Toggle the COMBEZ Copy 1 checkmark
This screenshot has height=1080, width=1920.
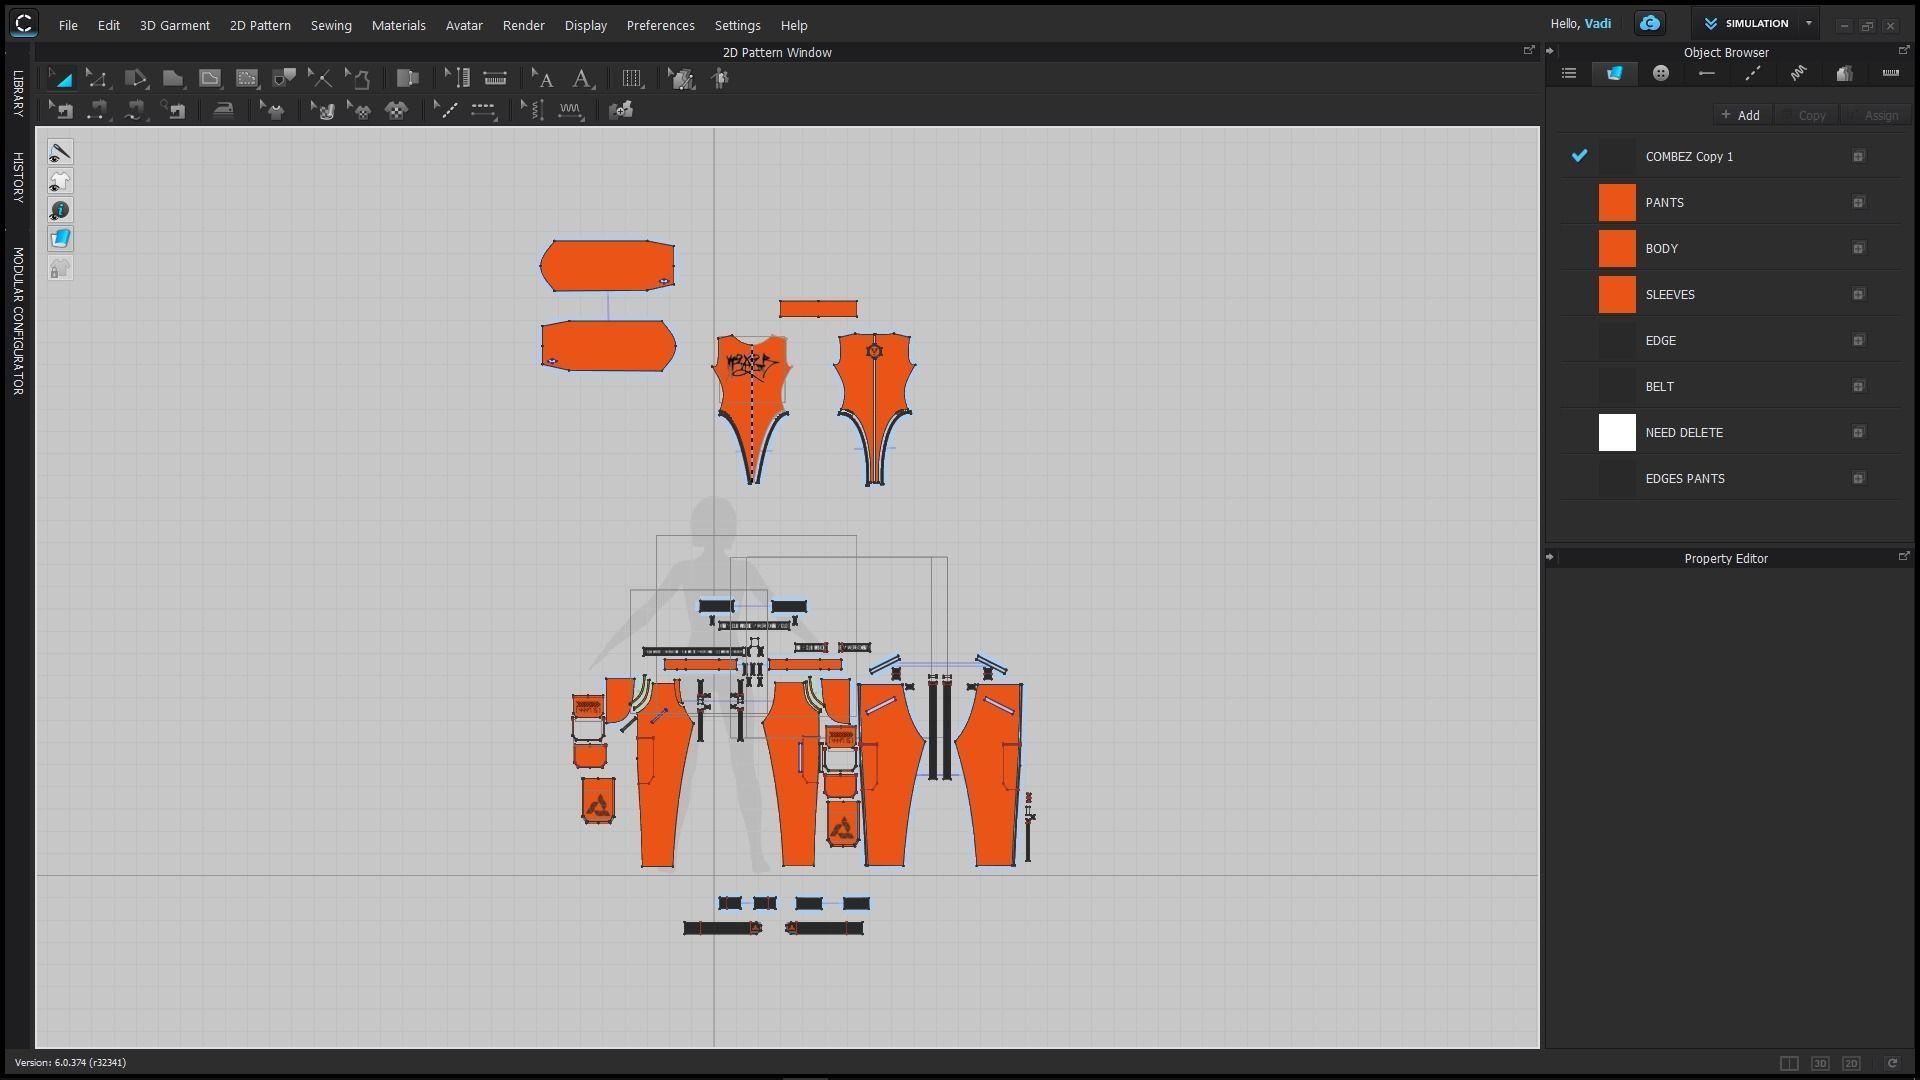1579,156
